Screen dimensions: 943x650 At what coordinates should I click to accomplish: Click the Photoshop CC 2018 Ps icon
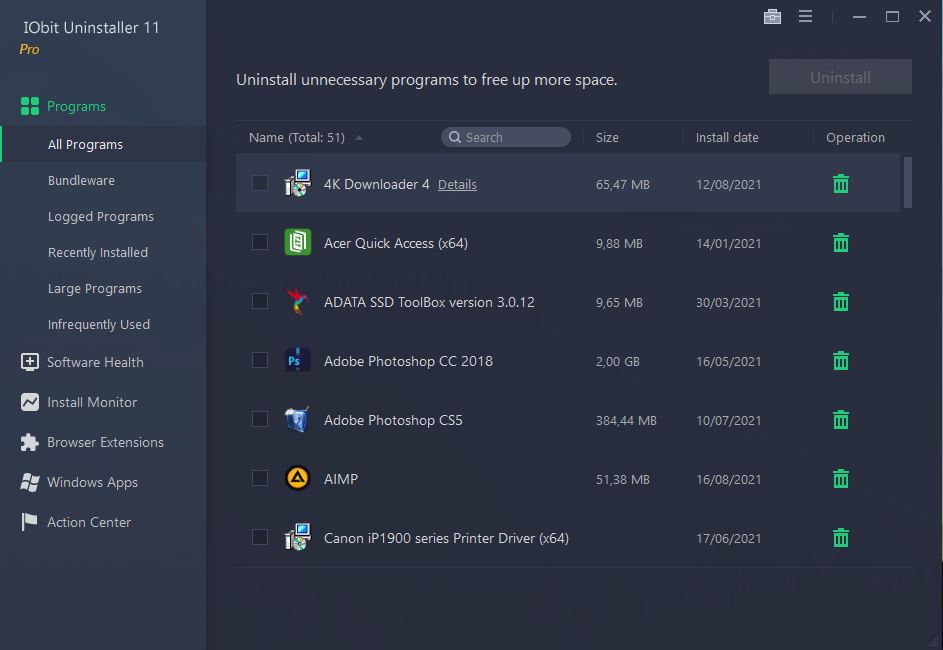click(x=298, y=360)
